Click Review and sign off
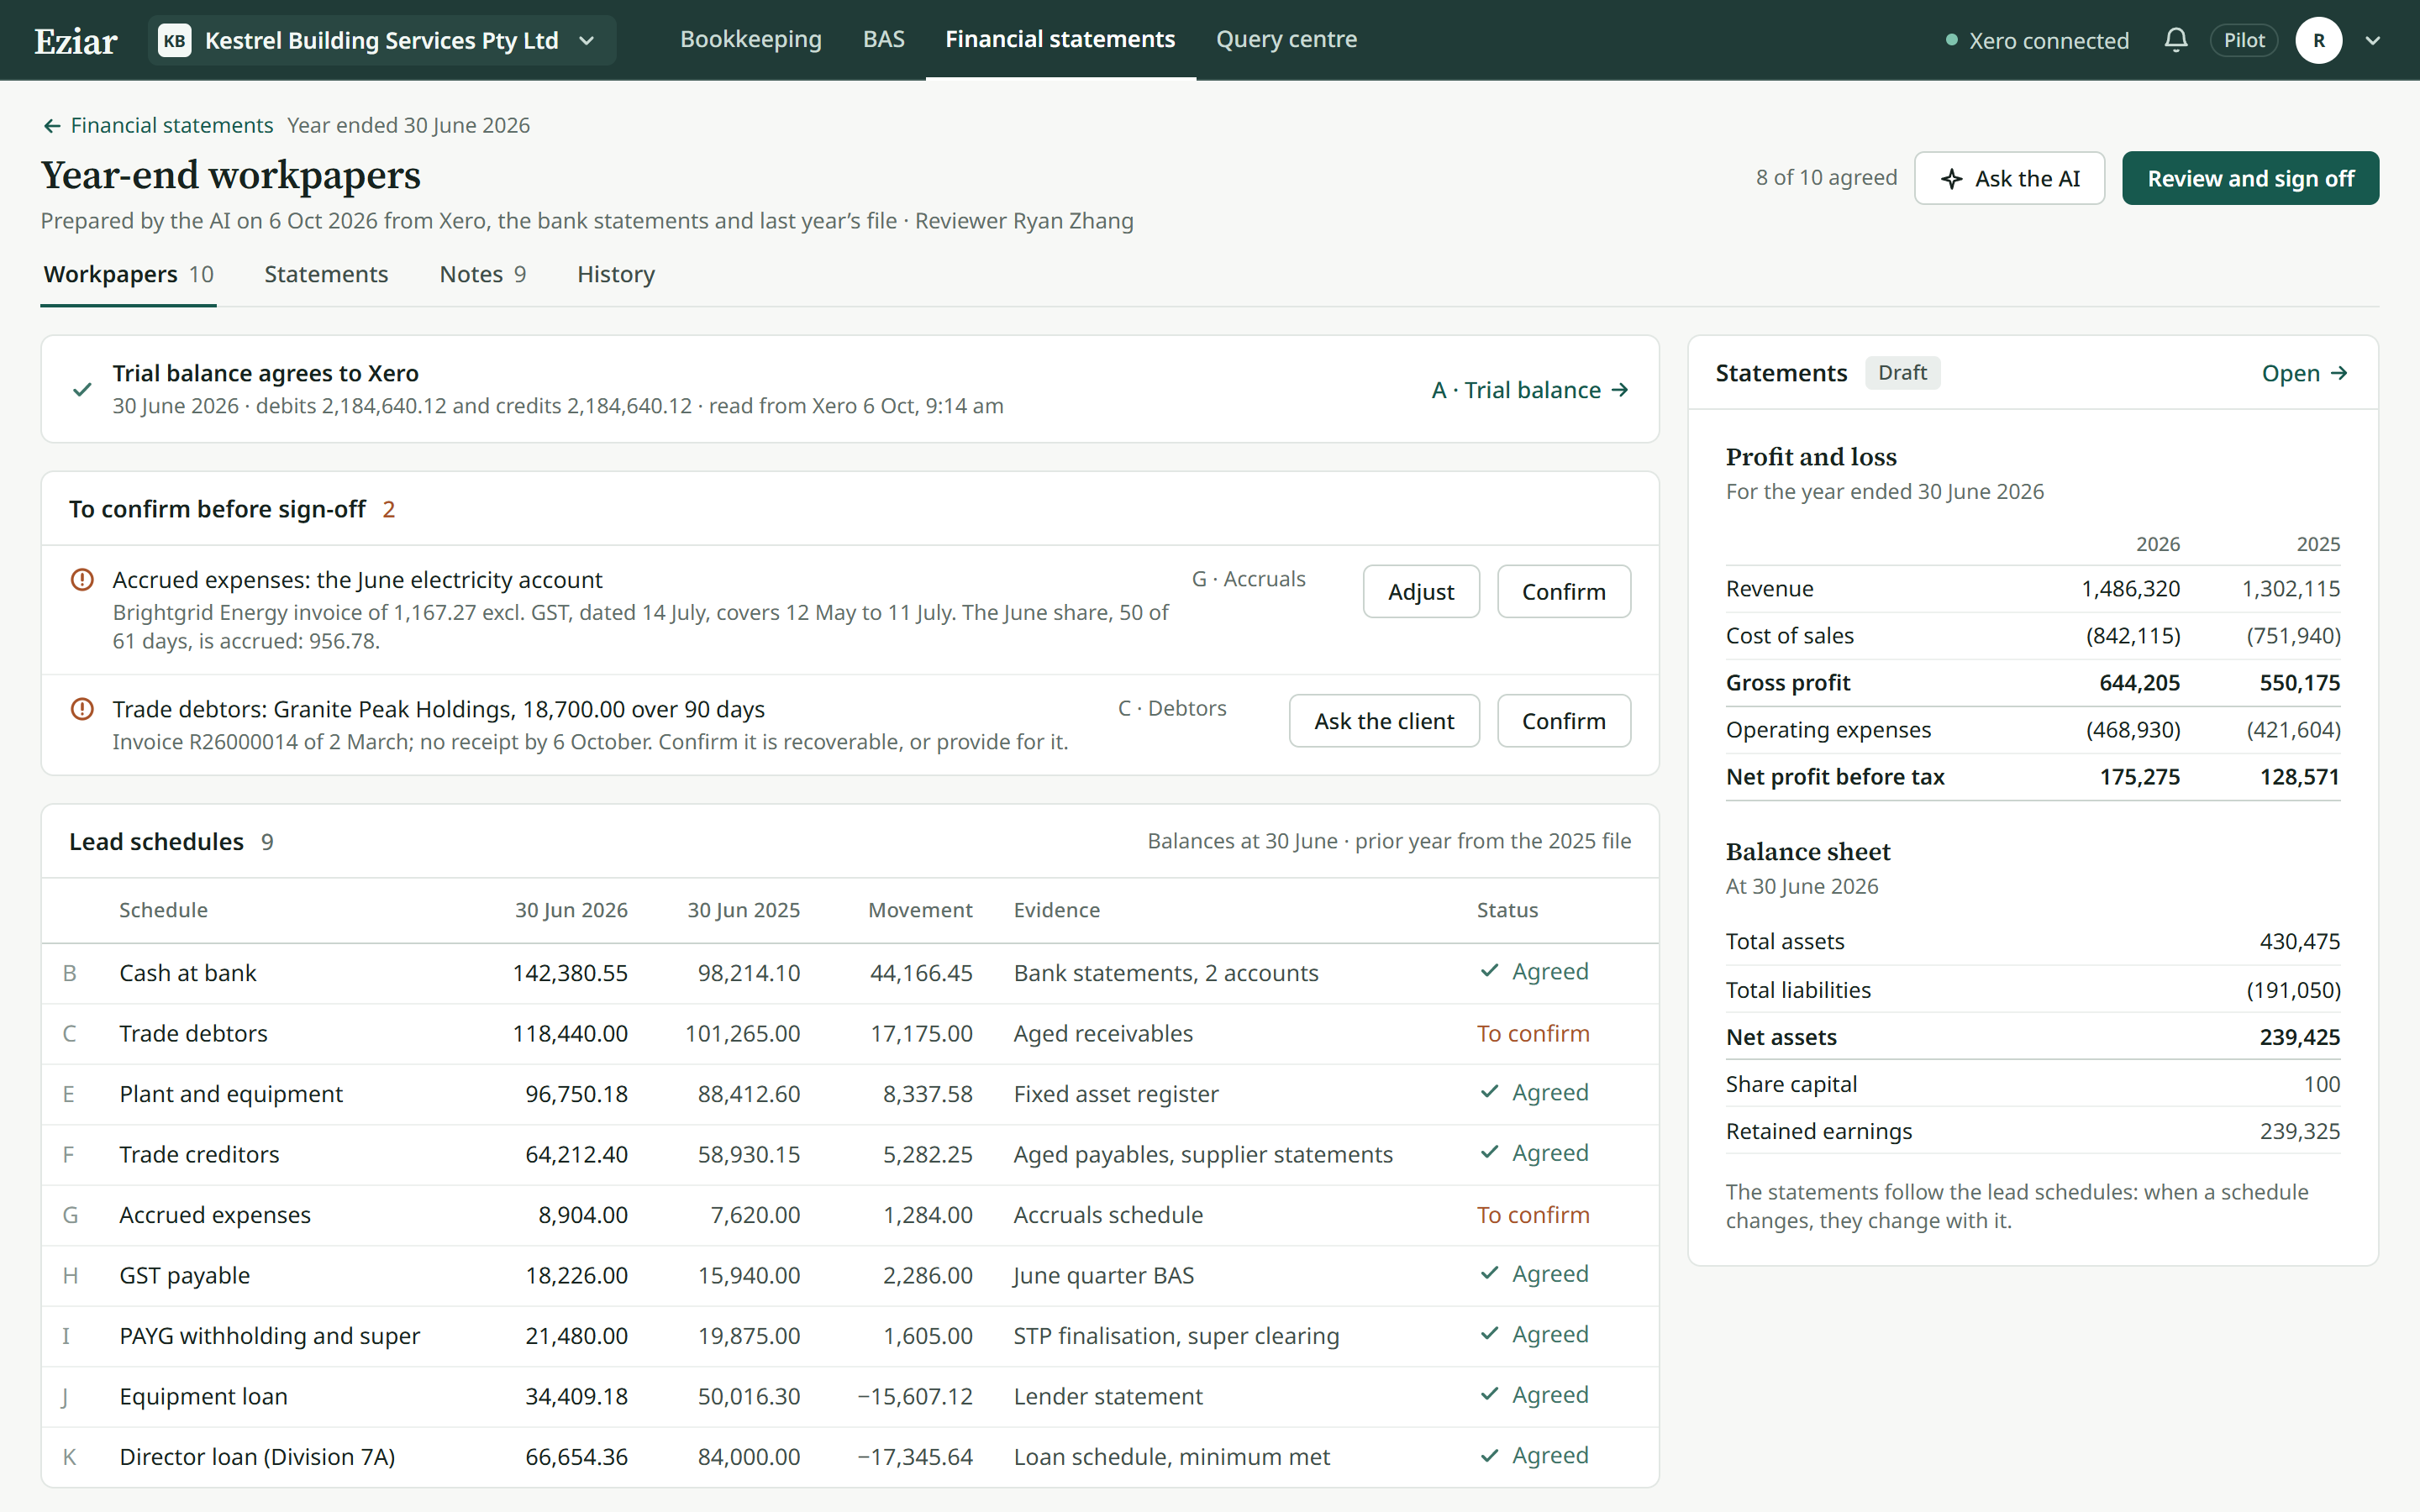This screenshot has width=2420, height=1512. coord(2250,178)
